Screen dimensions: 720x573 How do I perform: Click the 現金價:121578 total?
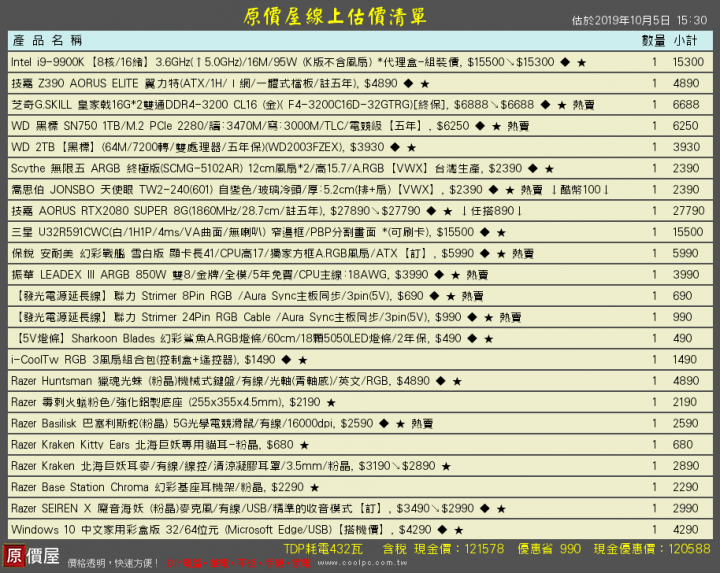[459, 549]
